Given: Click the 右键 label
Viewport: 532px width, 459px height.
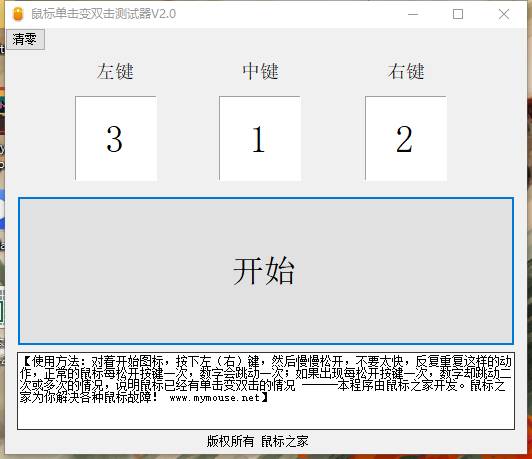Looking at the screenshot, I should (406, 71).
